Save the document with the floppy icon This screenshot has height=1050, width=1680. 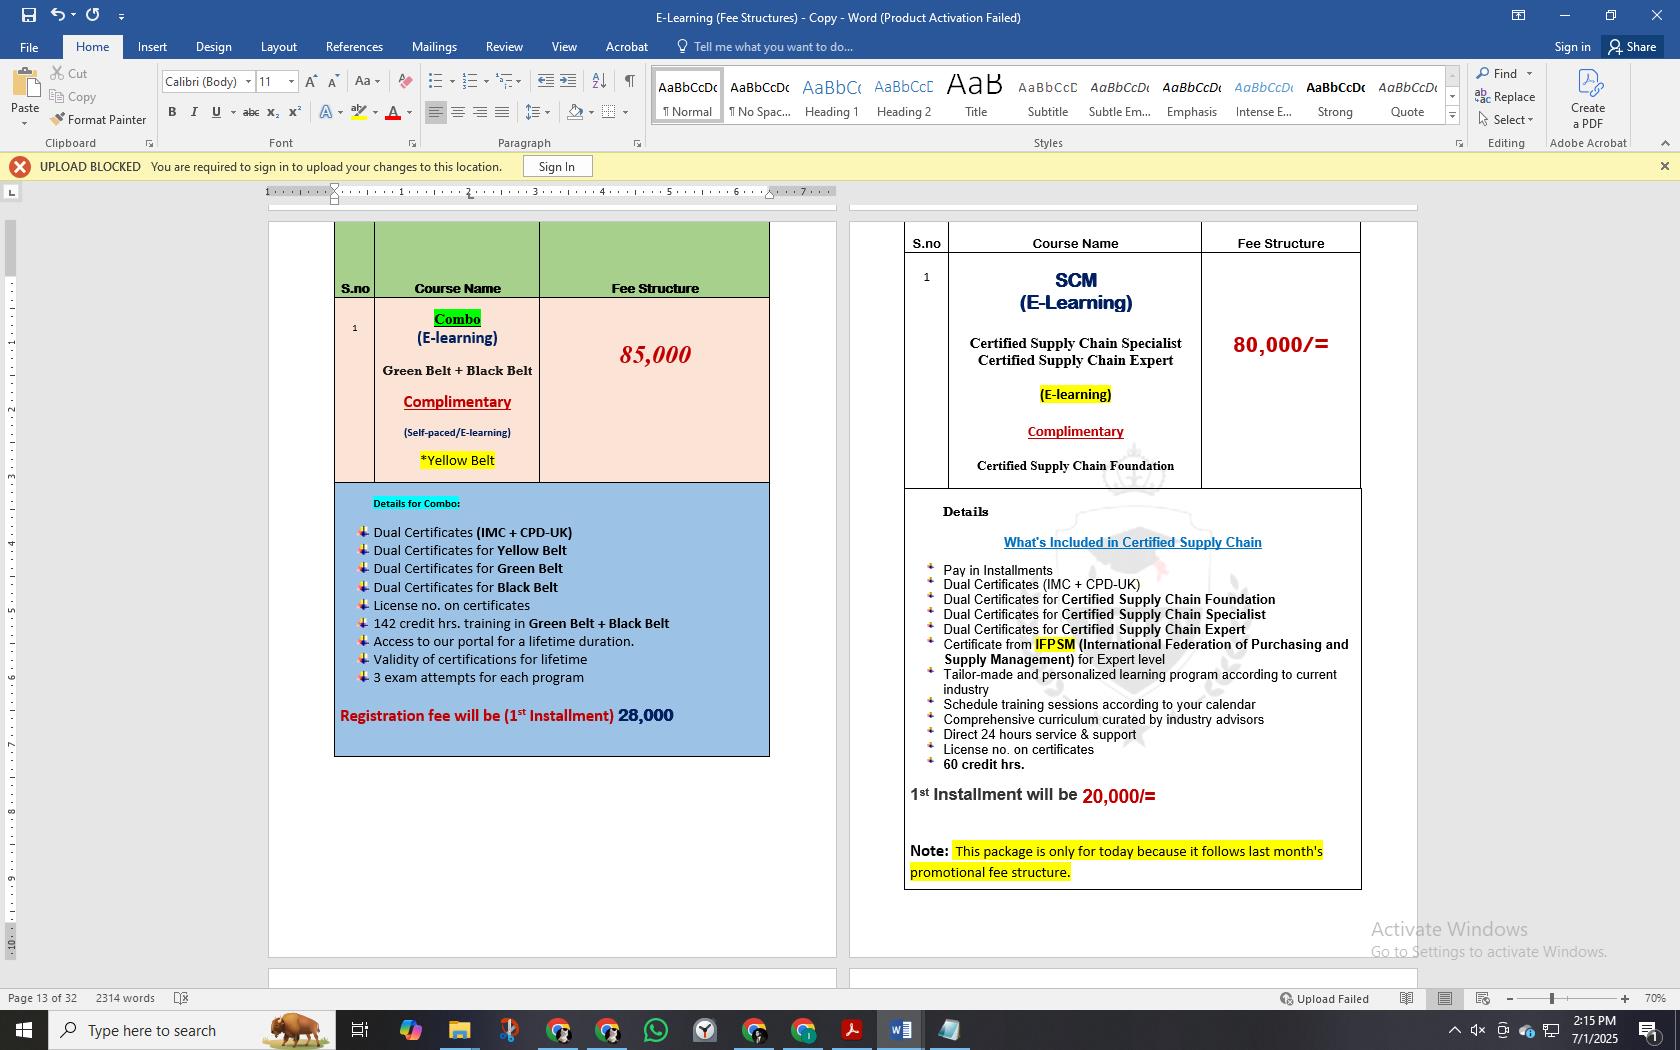(x=28, y=15)
